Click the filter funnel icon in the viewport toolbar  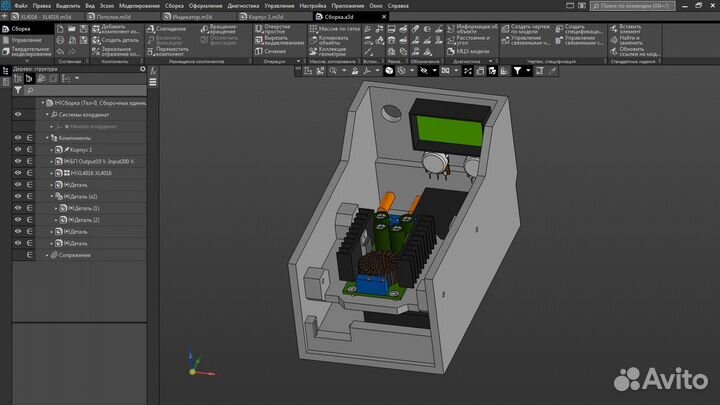pyautogui.click(x=518, y=71)
